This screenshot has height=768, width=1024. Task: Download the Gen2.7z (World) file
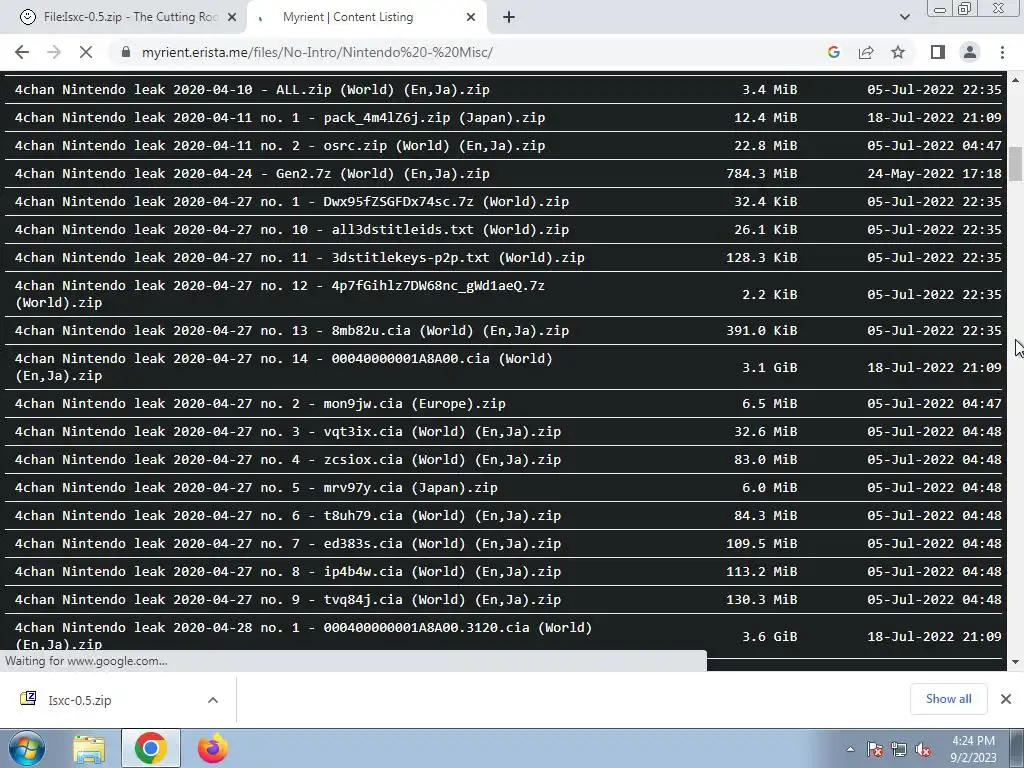click(x=252, y=174)
